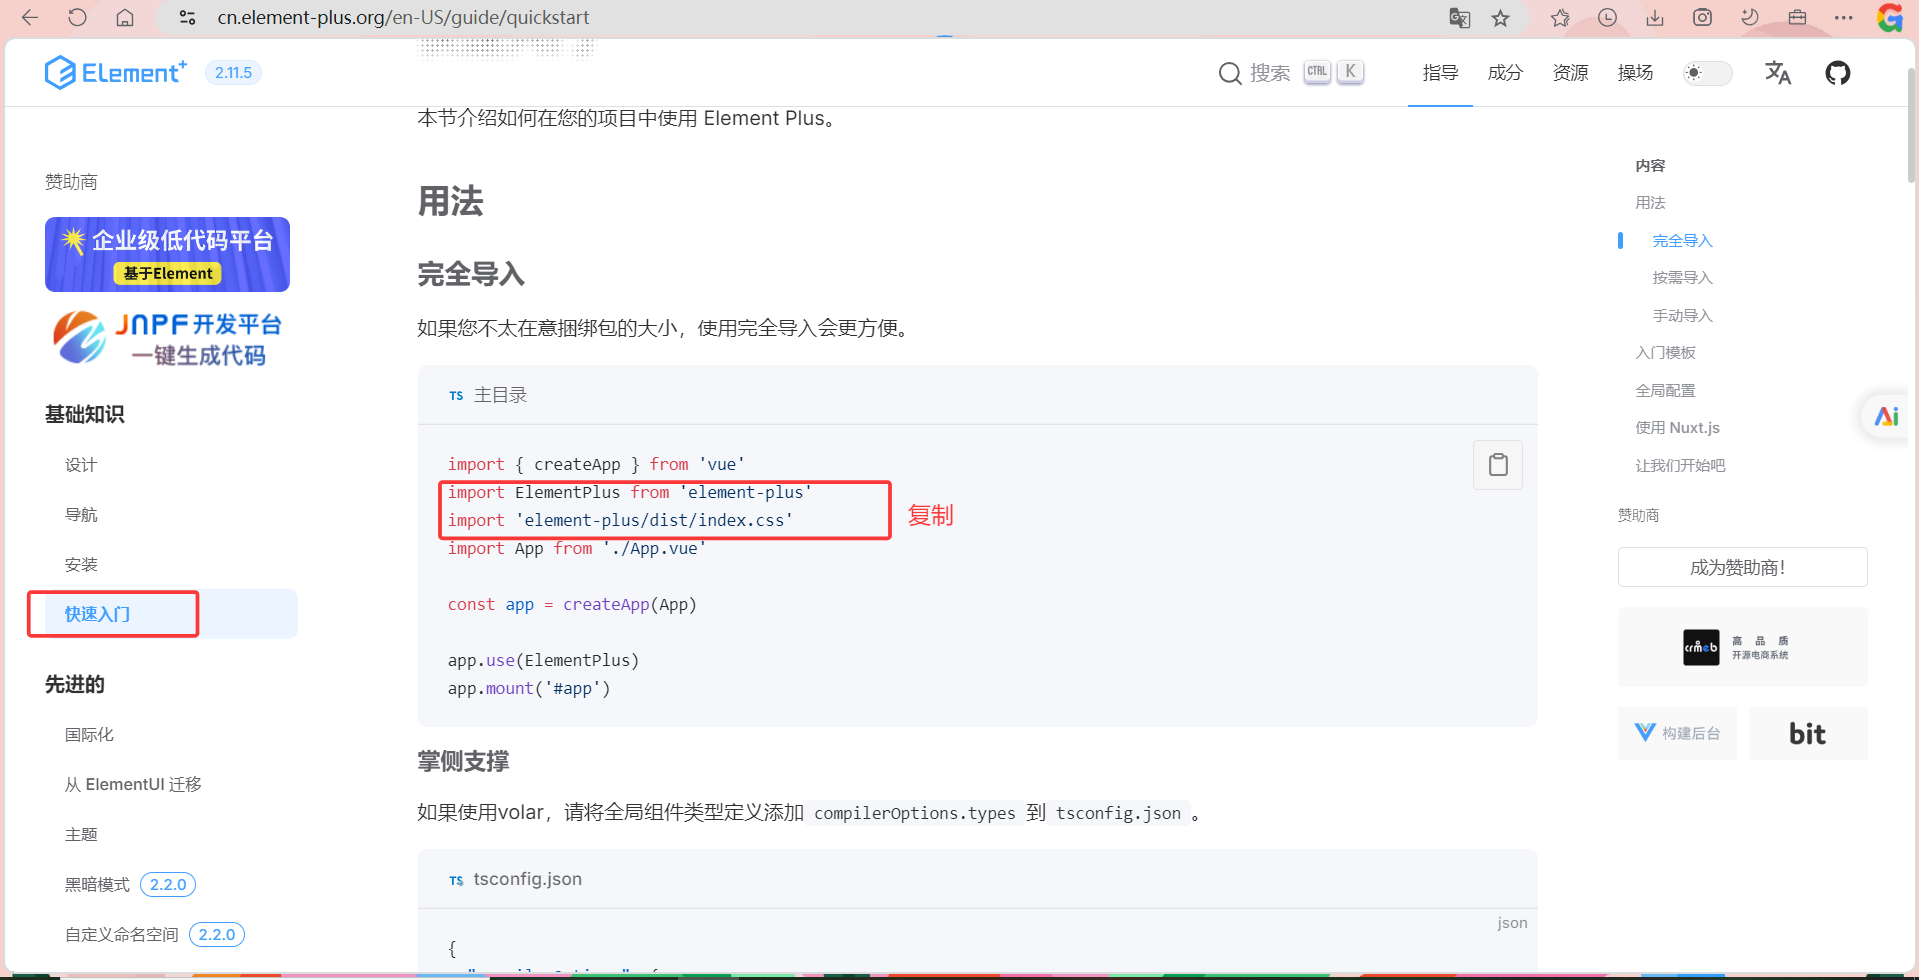Viewport: 1919px width, 980px height.
Task: Jump to 按需导入 in the contents list
Action: [x=1682, y=277]
